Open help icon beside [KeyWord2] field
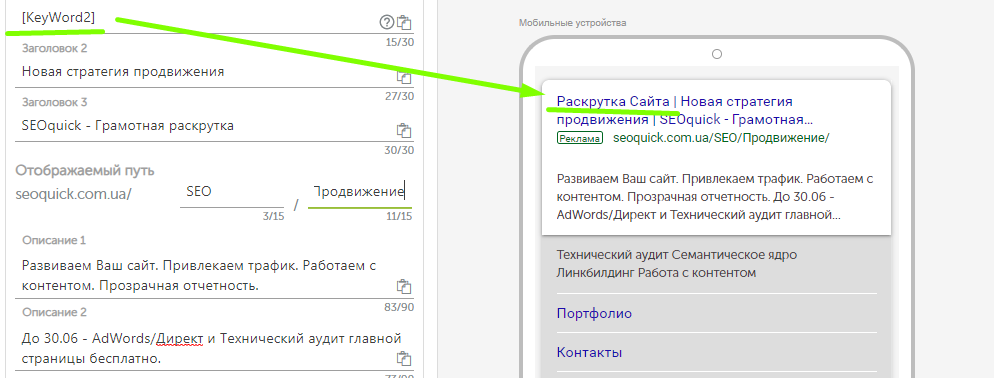 387,23
